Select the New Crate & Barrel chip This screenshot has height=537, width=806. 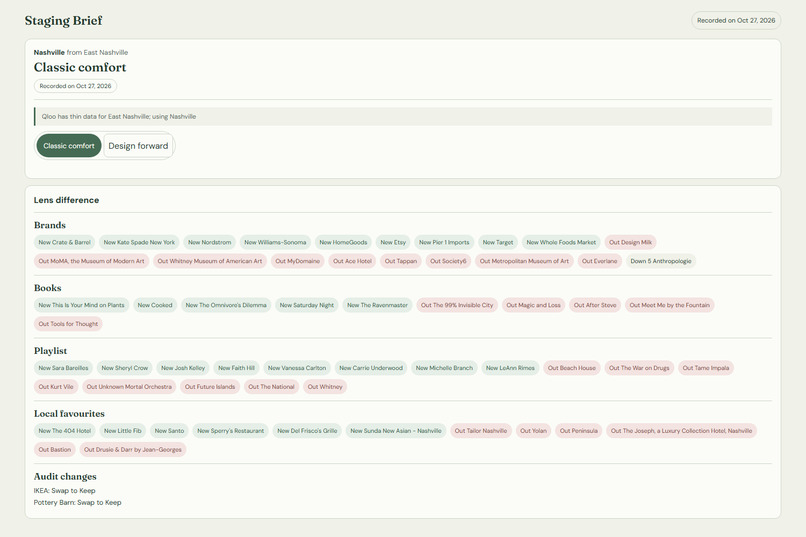(64, 242)
